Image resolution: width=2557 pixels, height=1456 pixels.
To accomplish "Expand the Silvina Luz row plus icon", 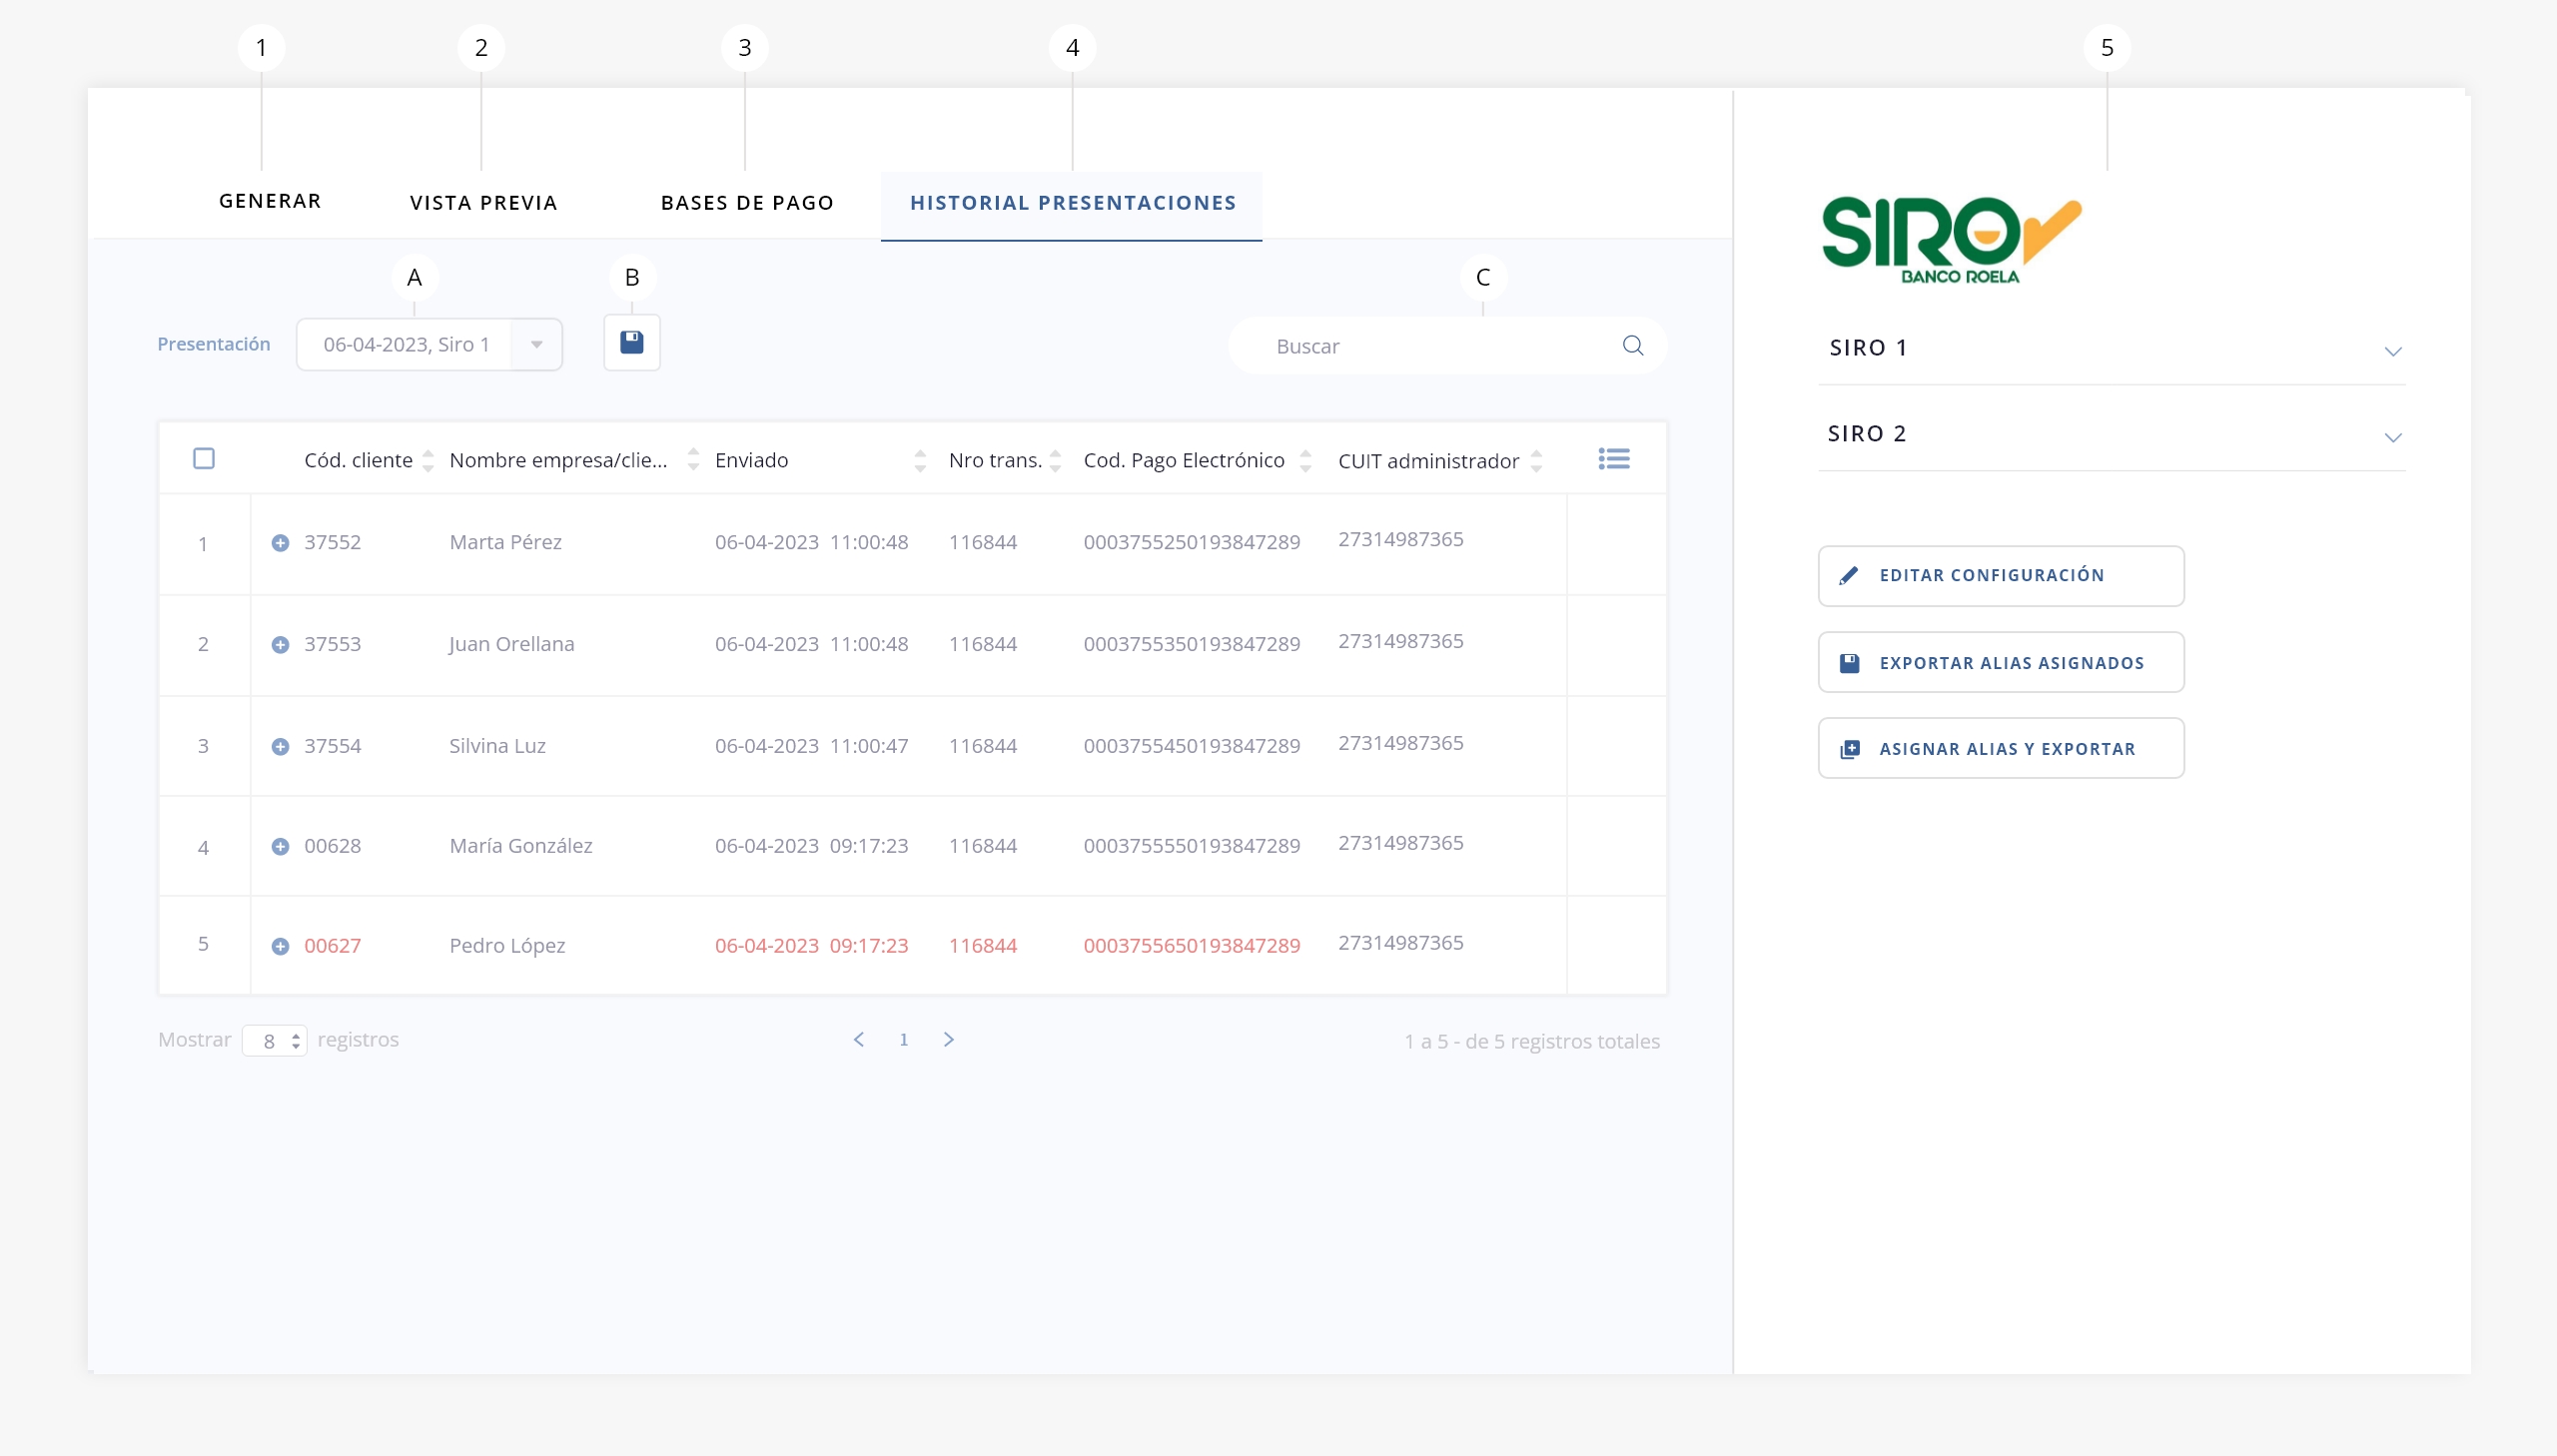I will (x=280, y=747).
